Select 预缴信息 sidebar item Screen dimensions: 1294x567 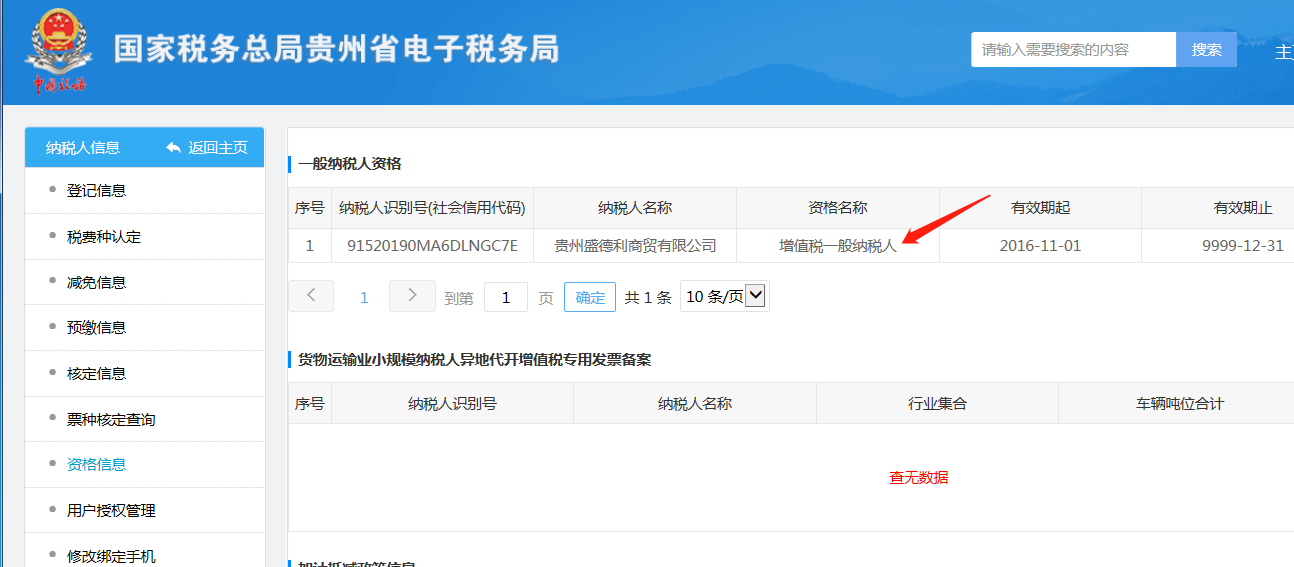(x=96, y=327)
